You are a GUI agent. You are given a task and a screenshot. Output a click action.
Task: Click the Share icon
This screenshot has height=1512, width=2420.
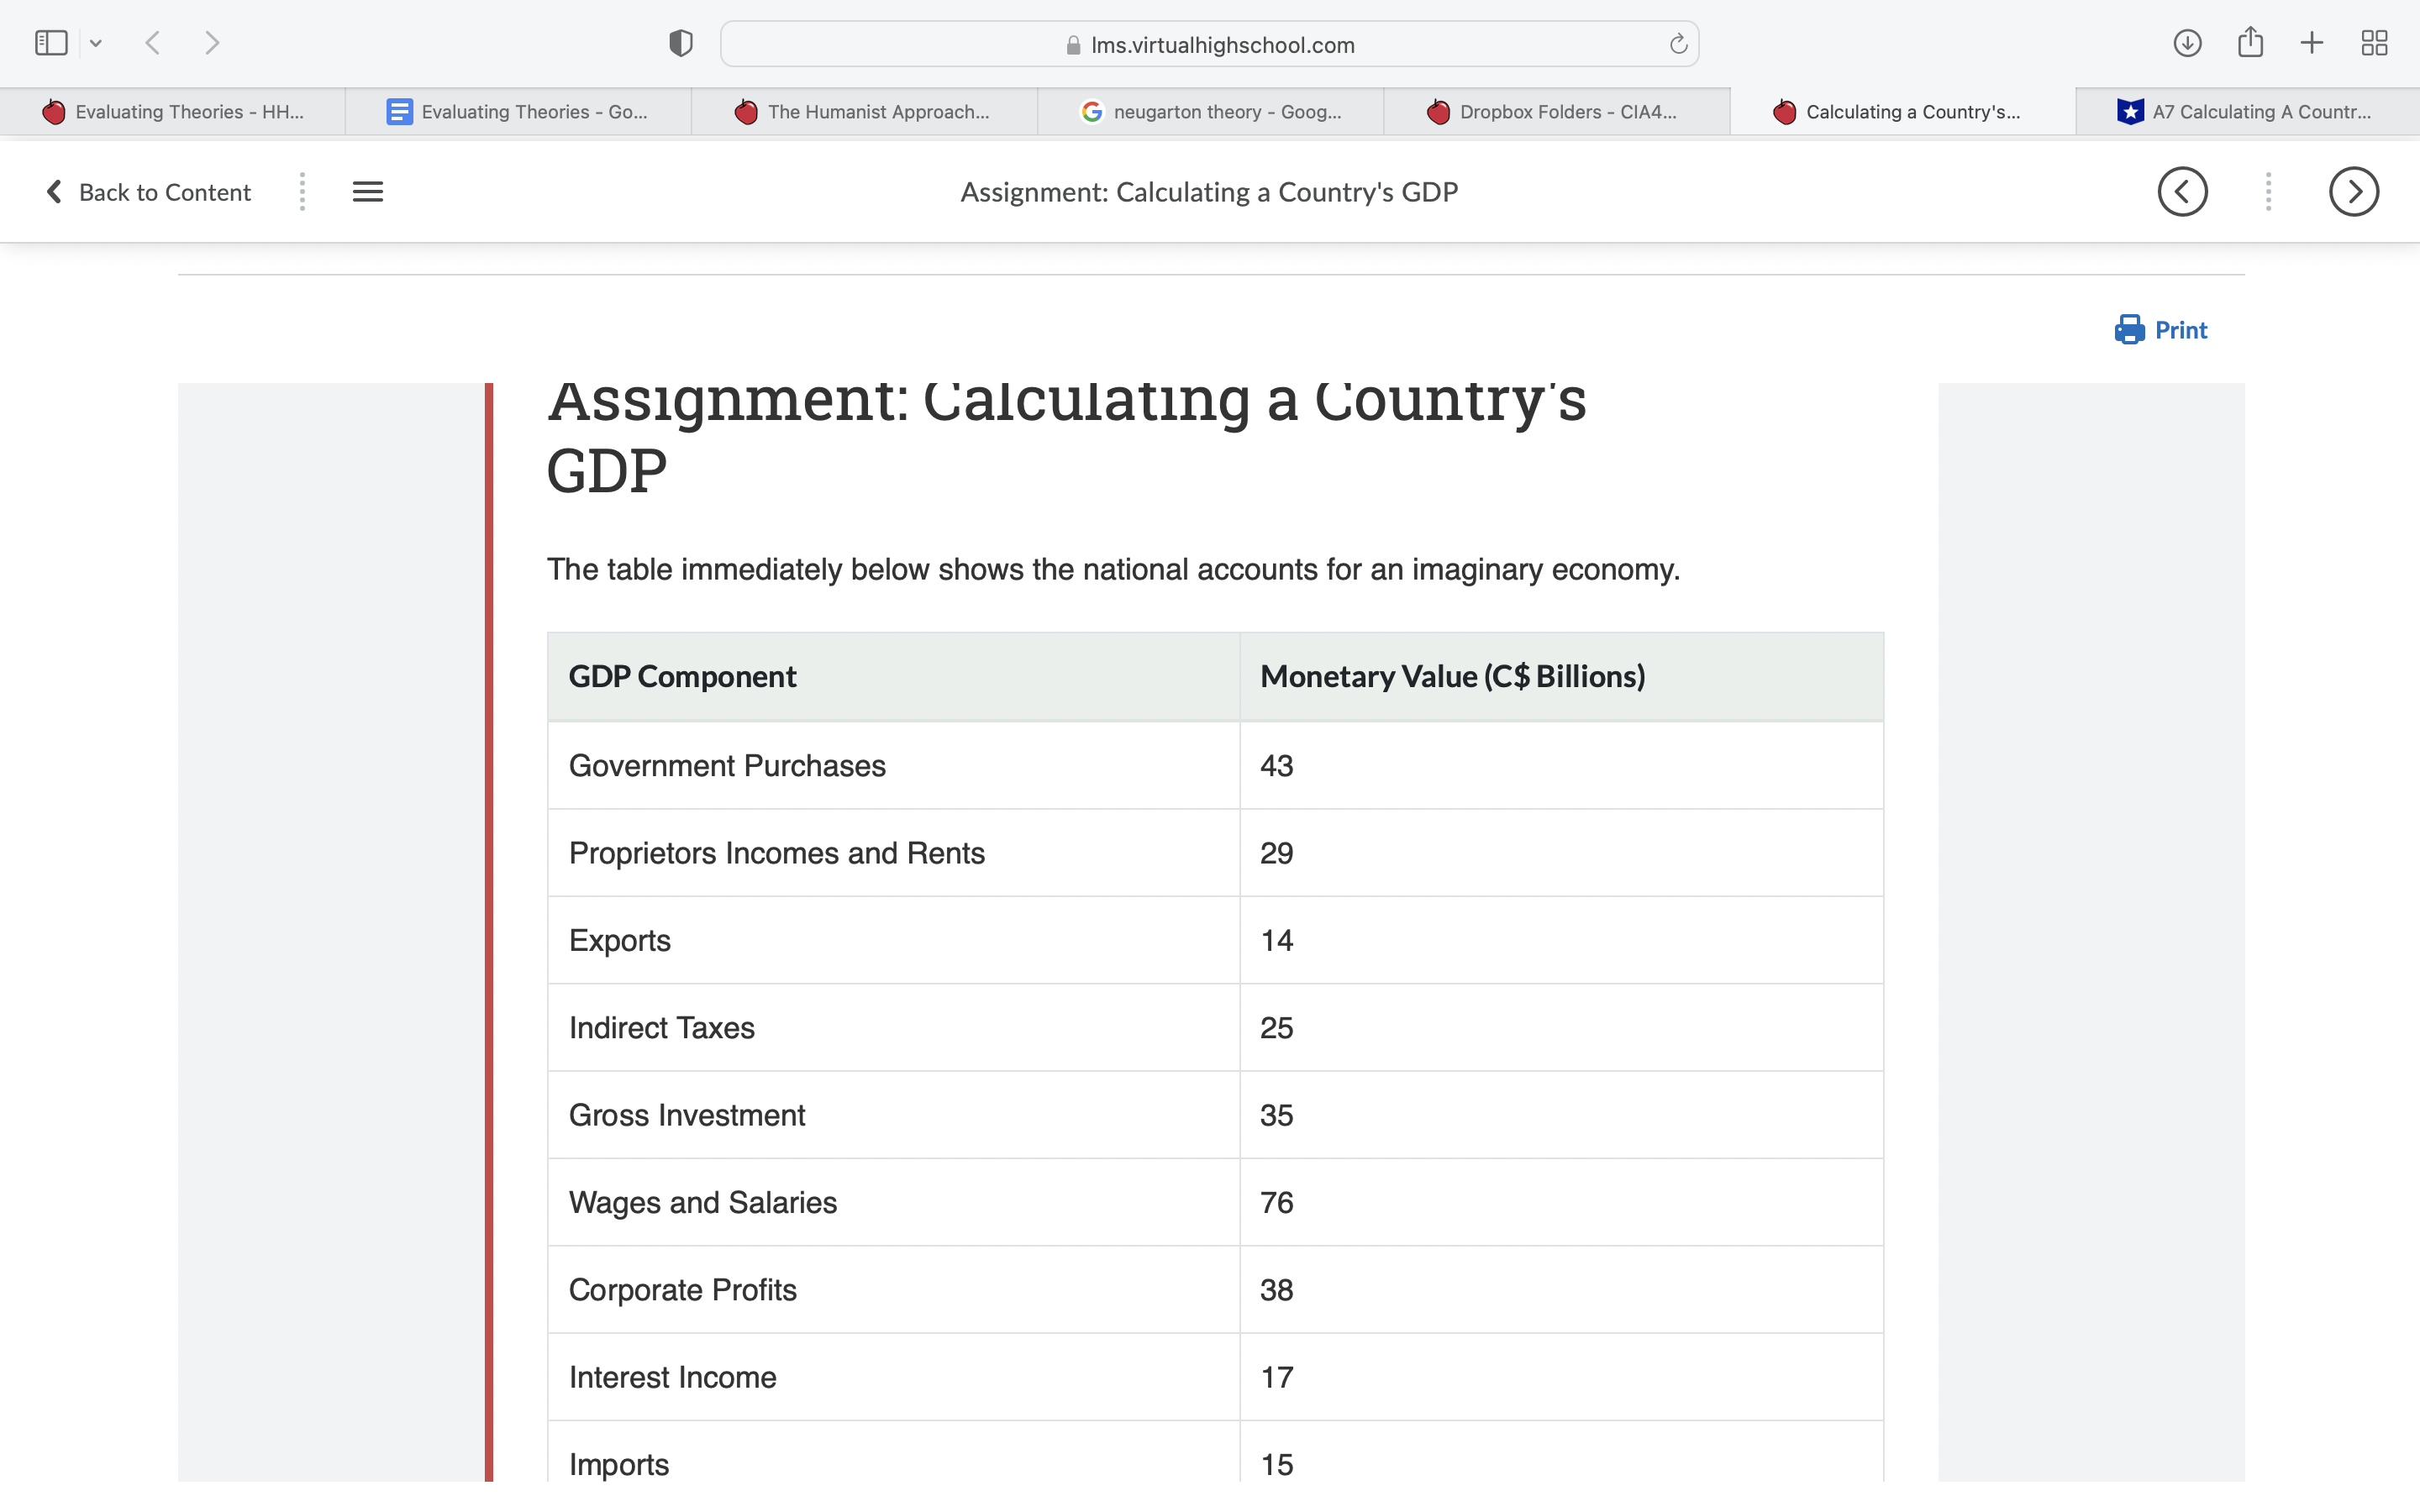[2251, 42]
